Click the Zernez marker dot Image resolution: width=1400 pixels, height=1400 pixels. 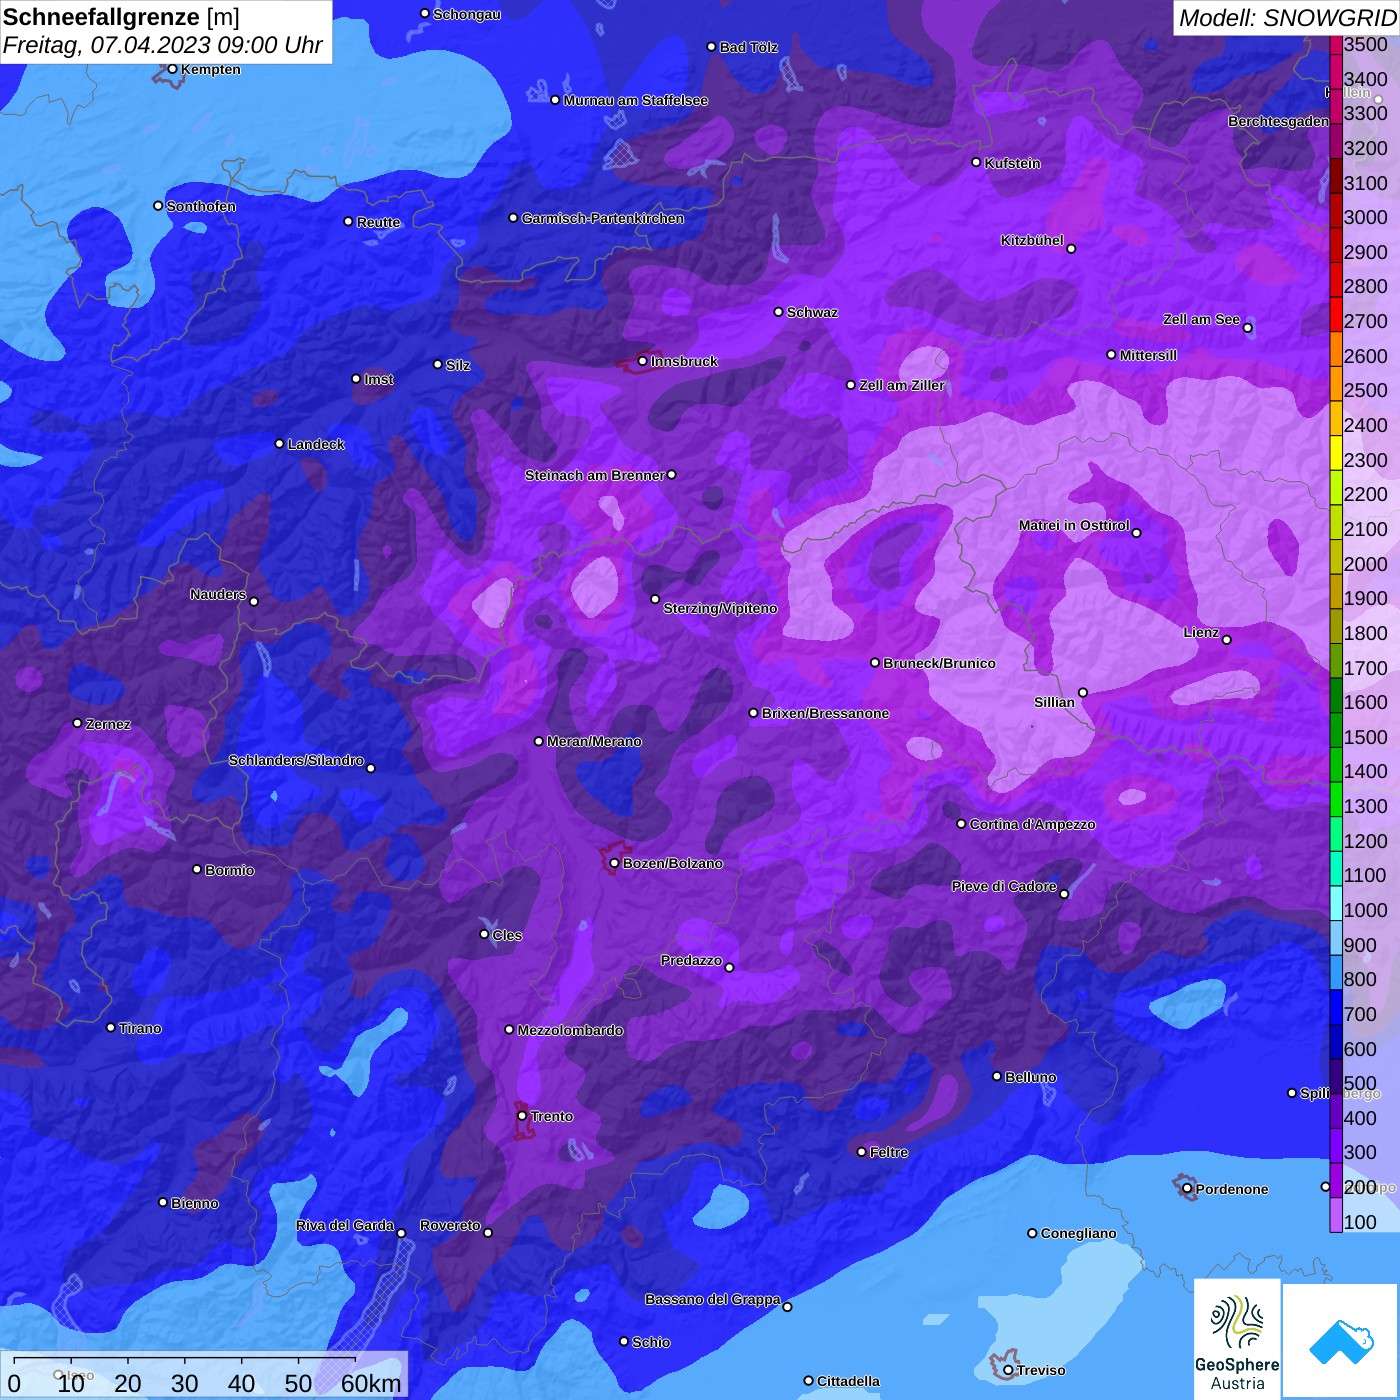click(77, 723)
